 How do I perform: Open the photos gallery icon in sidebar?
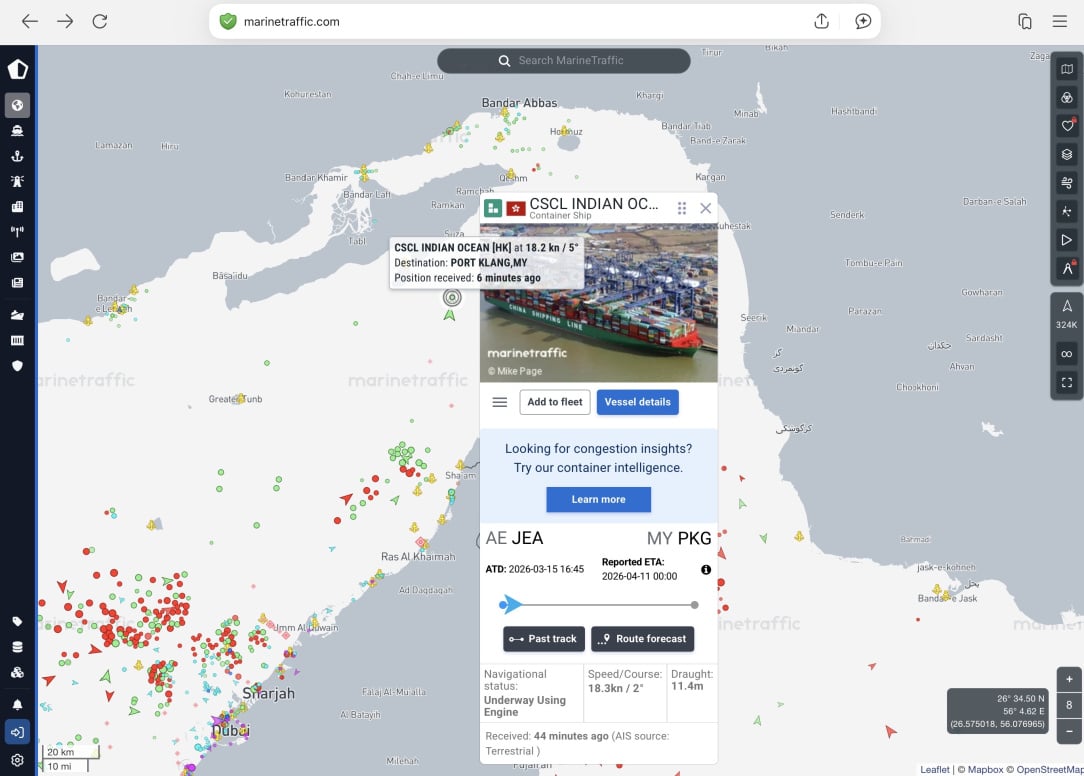click(17, 257)
